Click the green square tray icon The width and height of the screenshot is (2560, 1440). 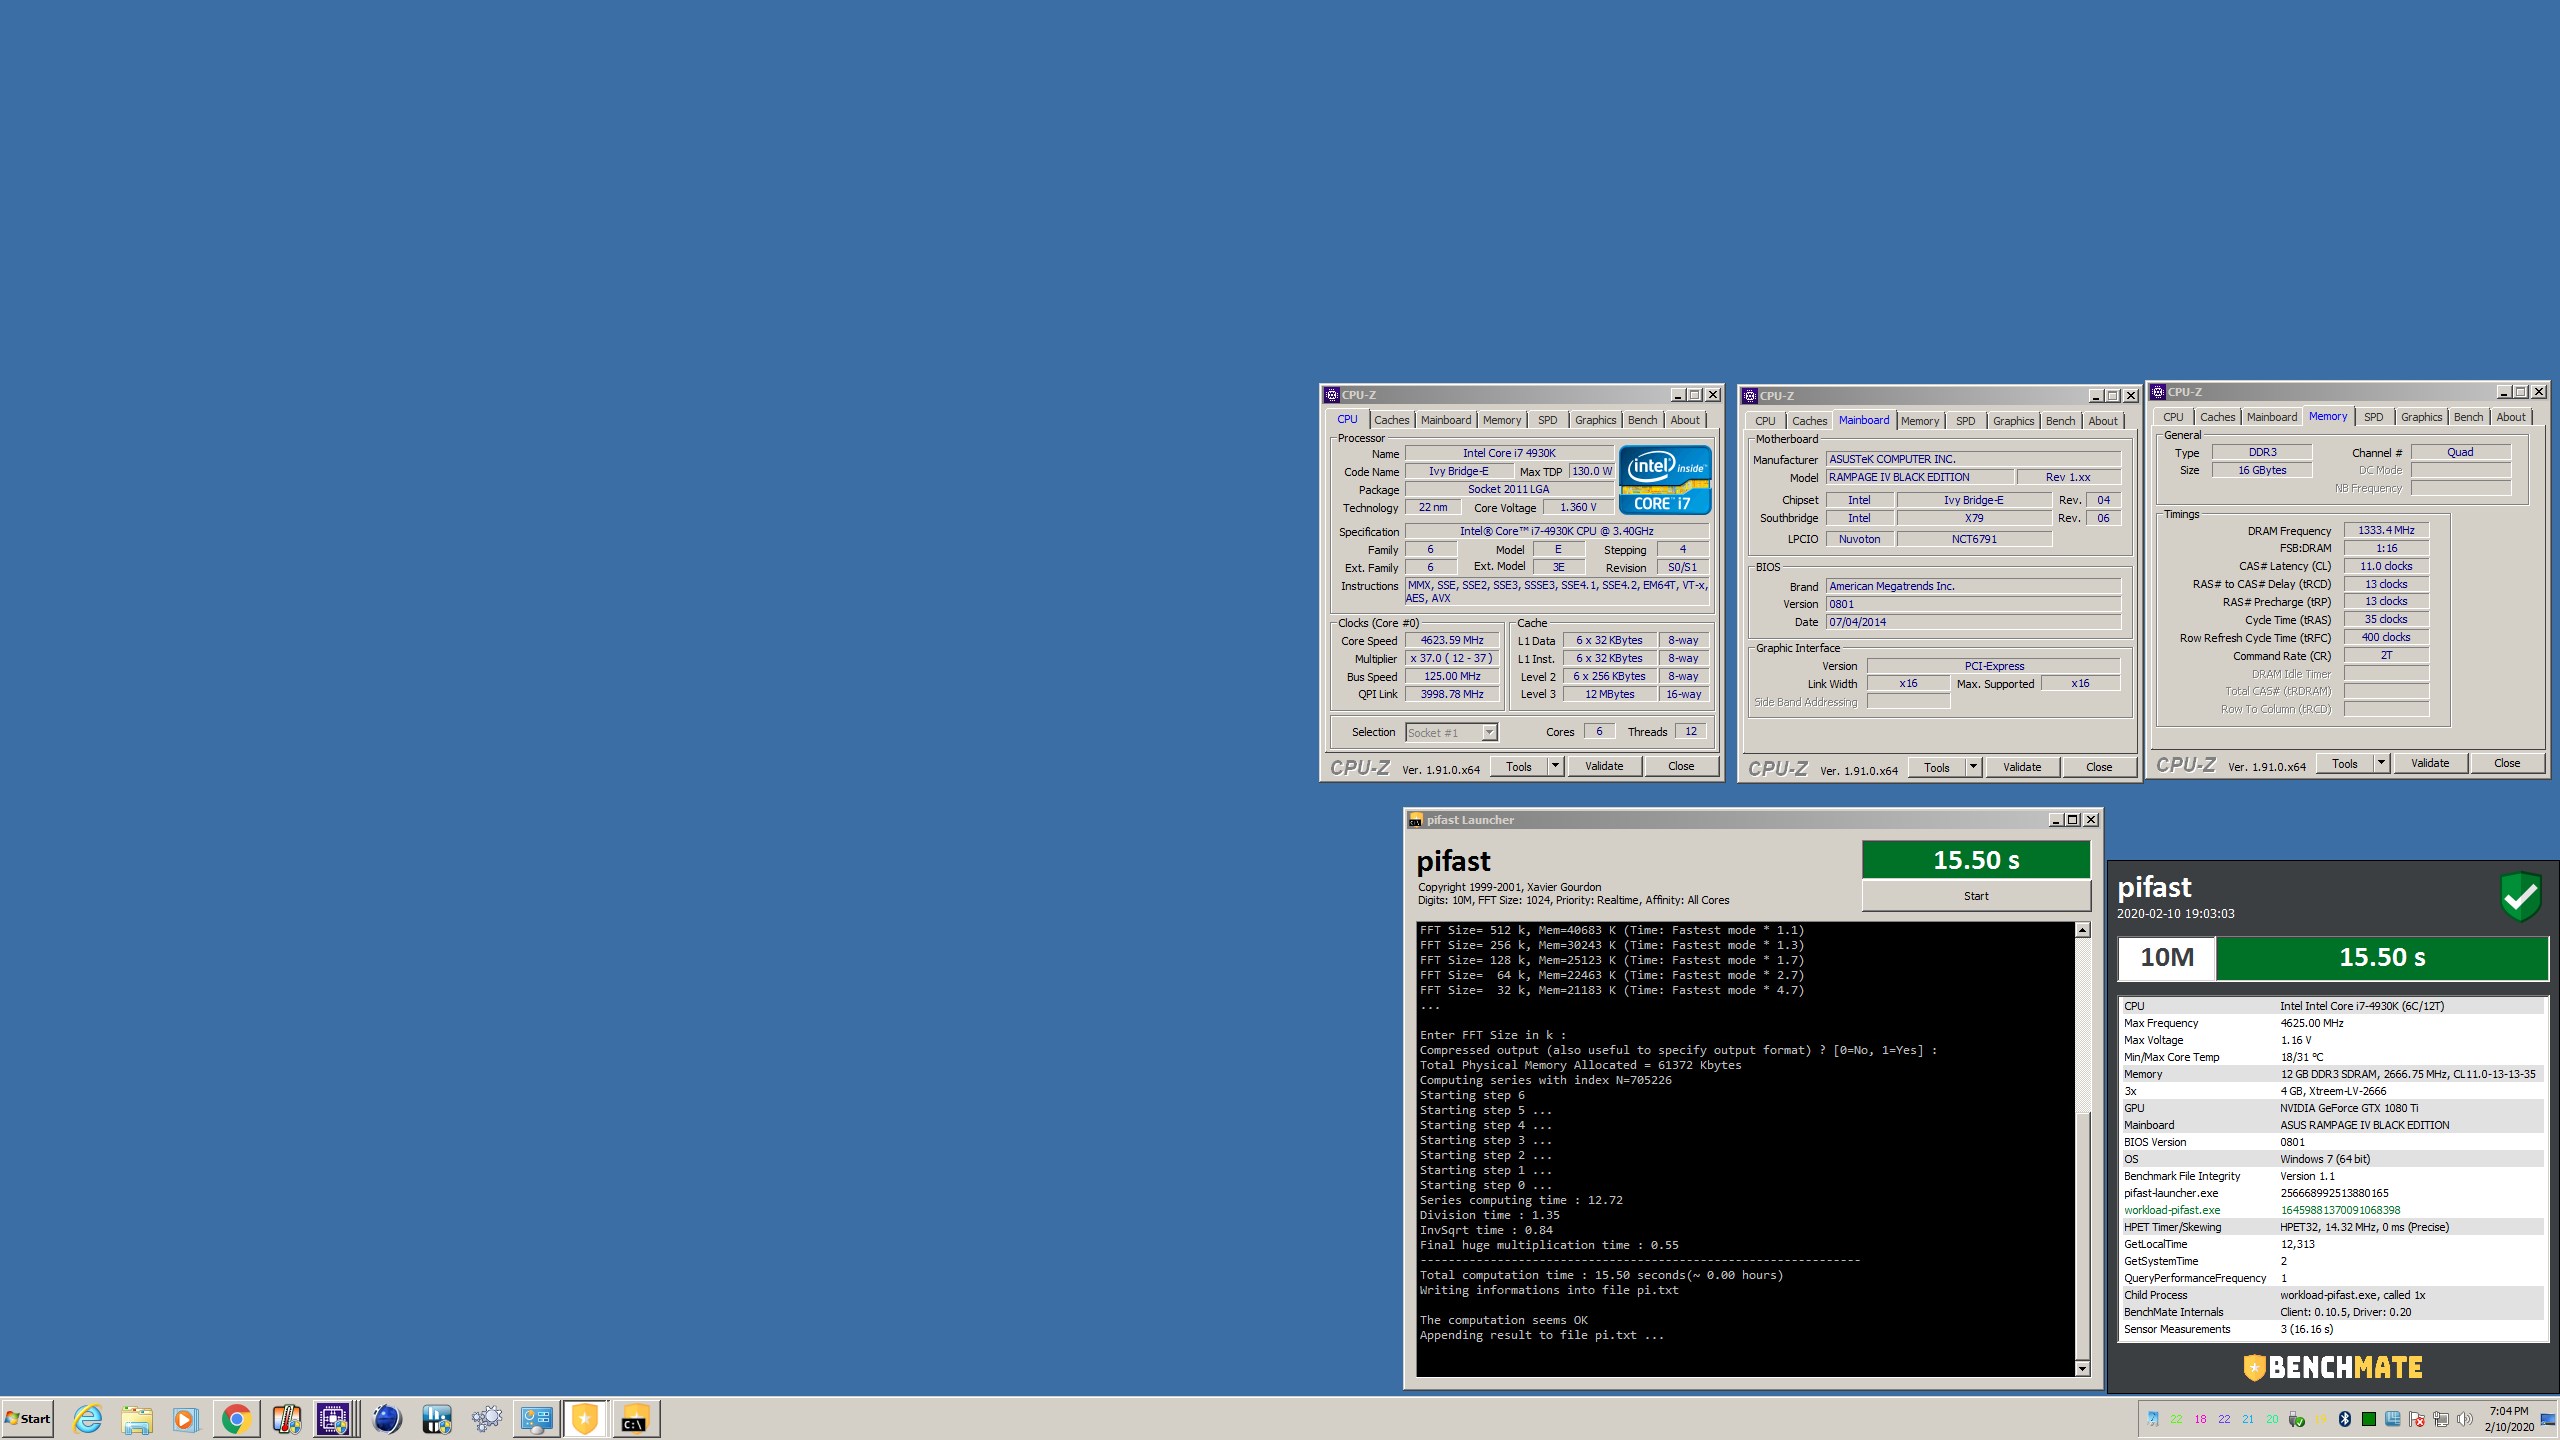coord(2368,1419)
